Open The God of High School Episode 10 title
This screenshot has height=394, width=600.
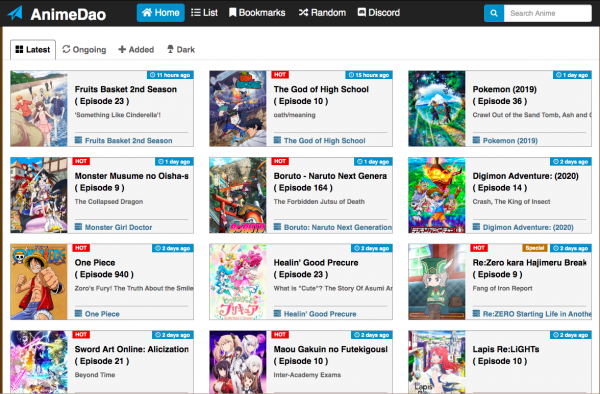321,95
